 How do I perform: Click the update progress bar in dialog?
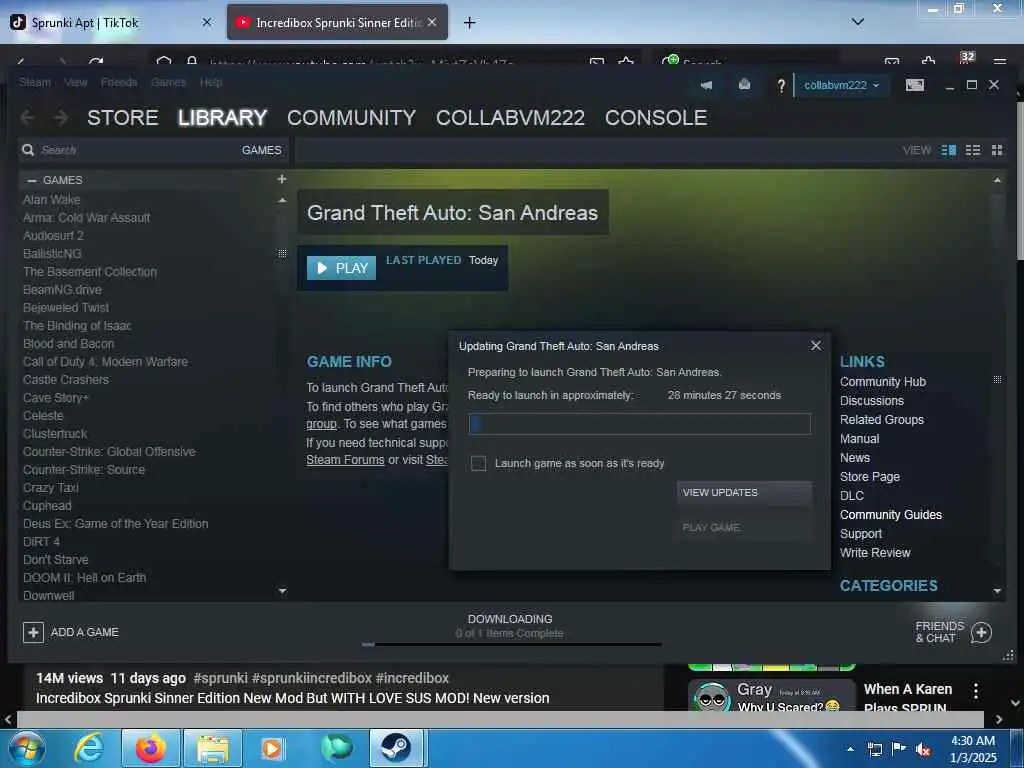click(x=639, y=424)
